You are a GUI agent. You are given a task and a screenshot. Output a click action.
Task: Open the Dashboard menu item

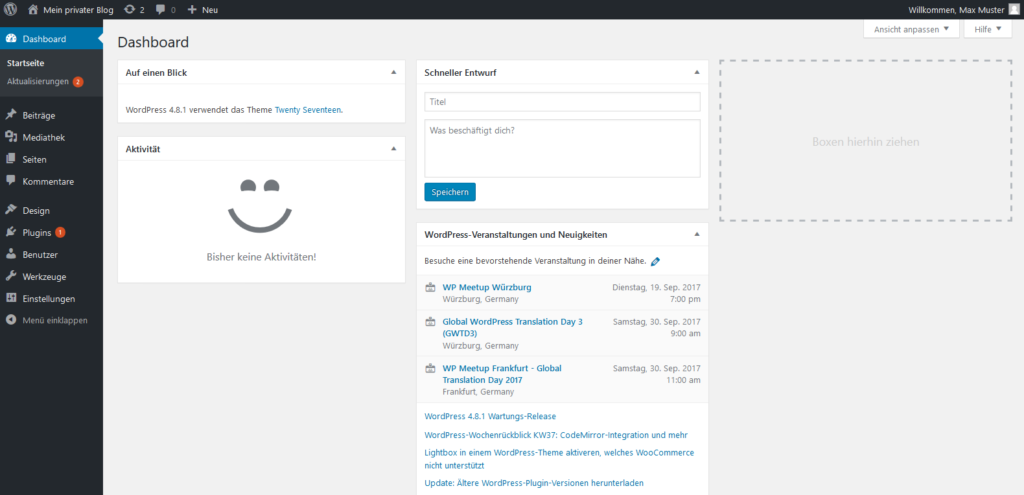click(x=51, y=39)
